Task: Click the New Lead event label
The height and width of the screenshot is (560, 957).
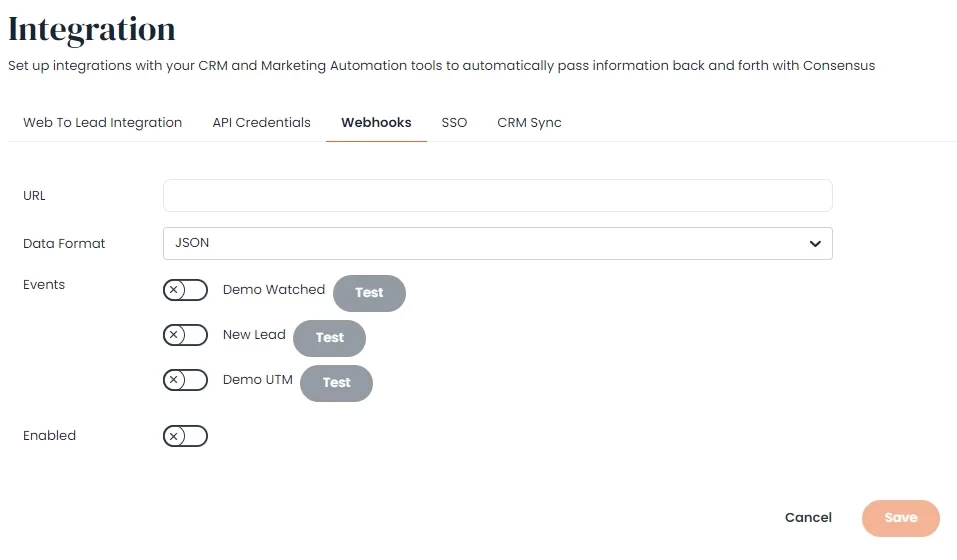Action: [254, 335]
